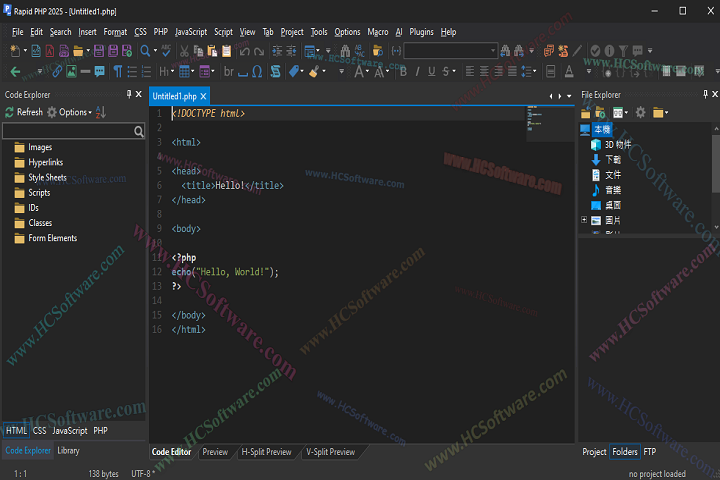Justify text alignment
This screenshot has height=480, width=720.
[x=512, y=72]
